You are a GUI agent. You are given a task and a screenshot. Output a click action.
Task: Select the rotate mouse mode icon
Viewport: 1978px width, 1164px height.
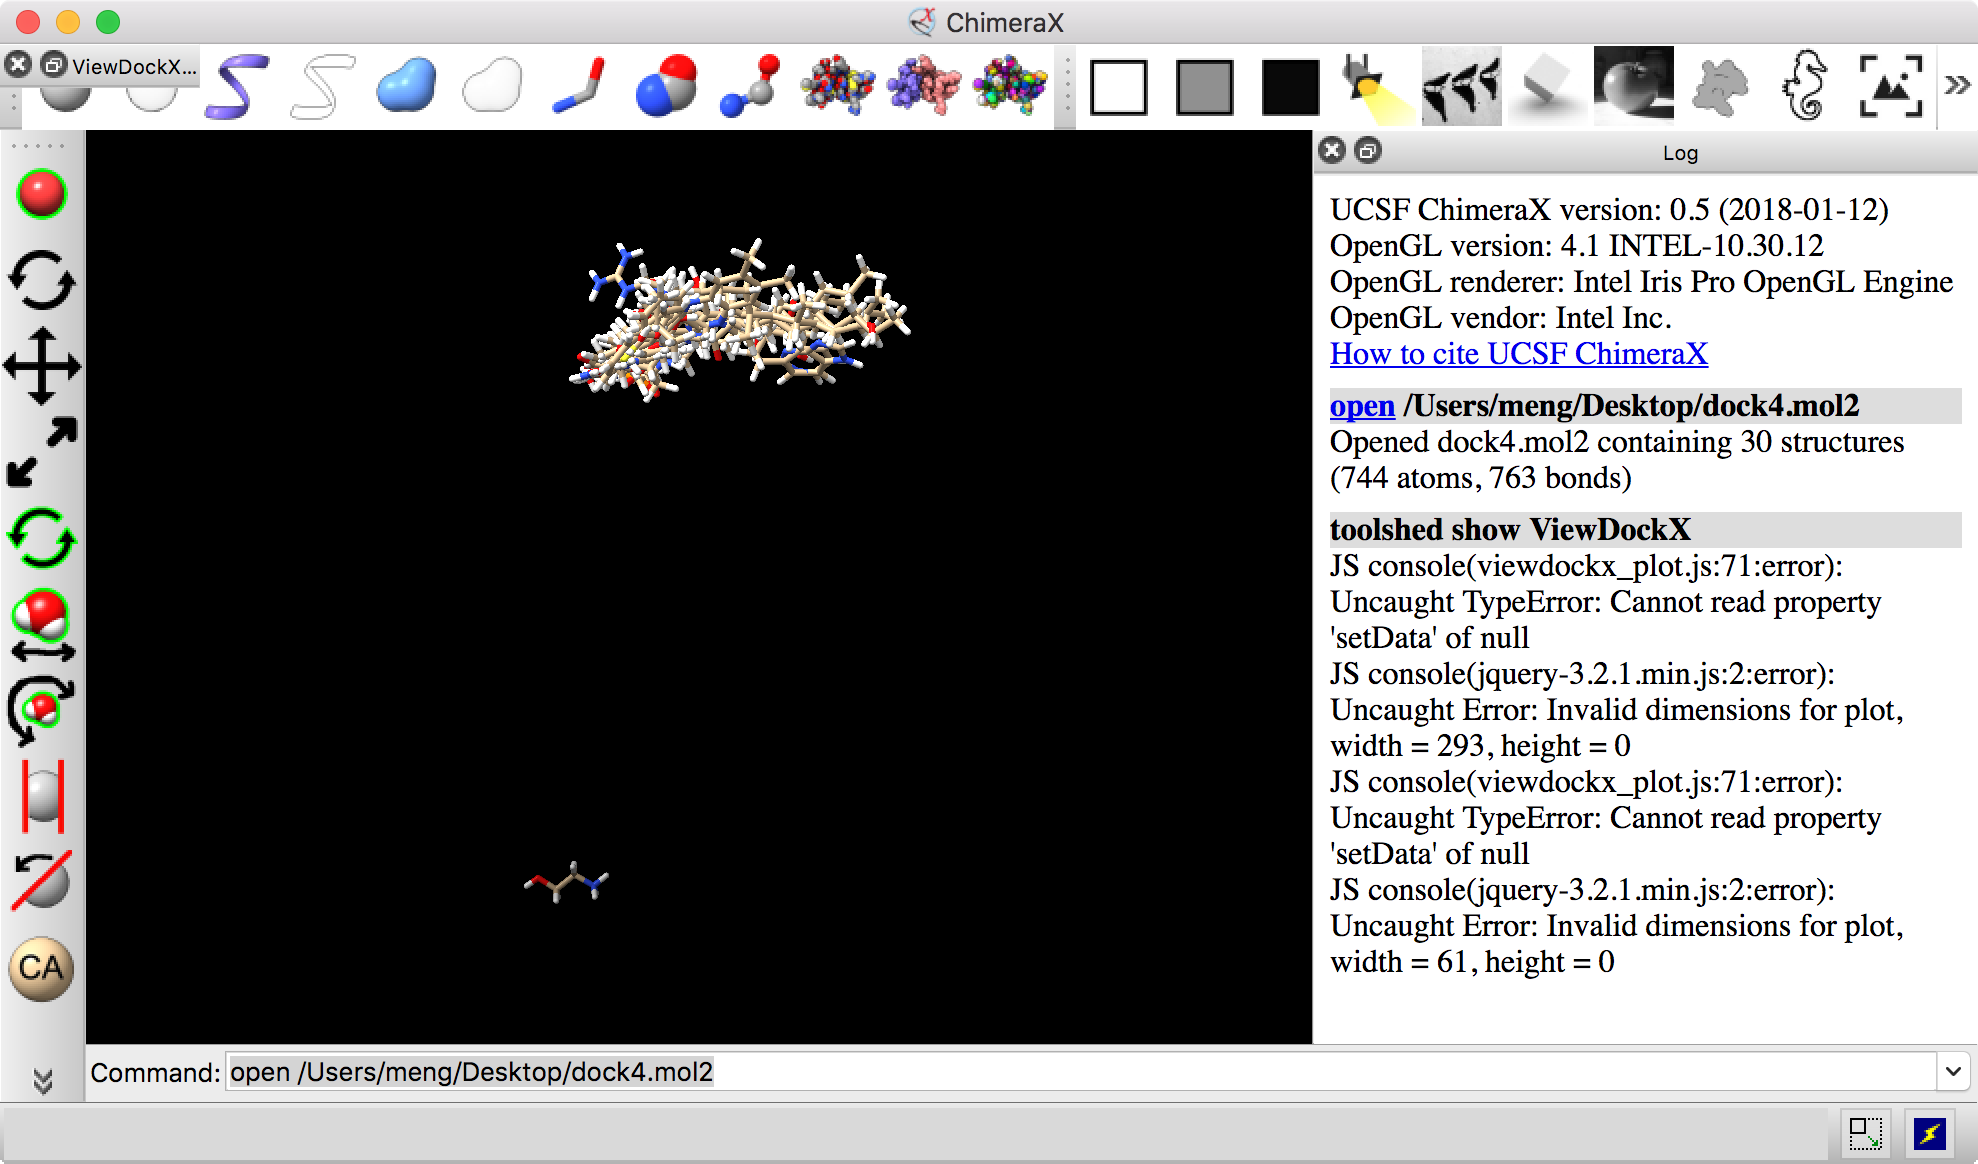point(42,280)
